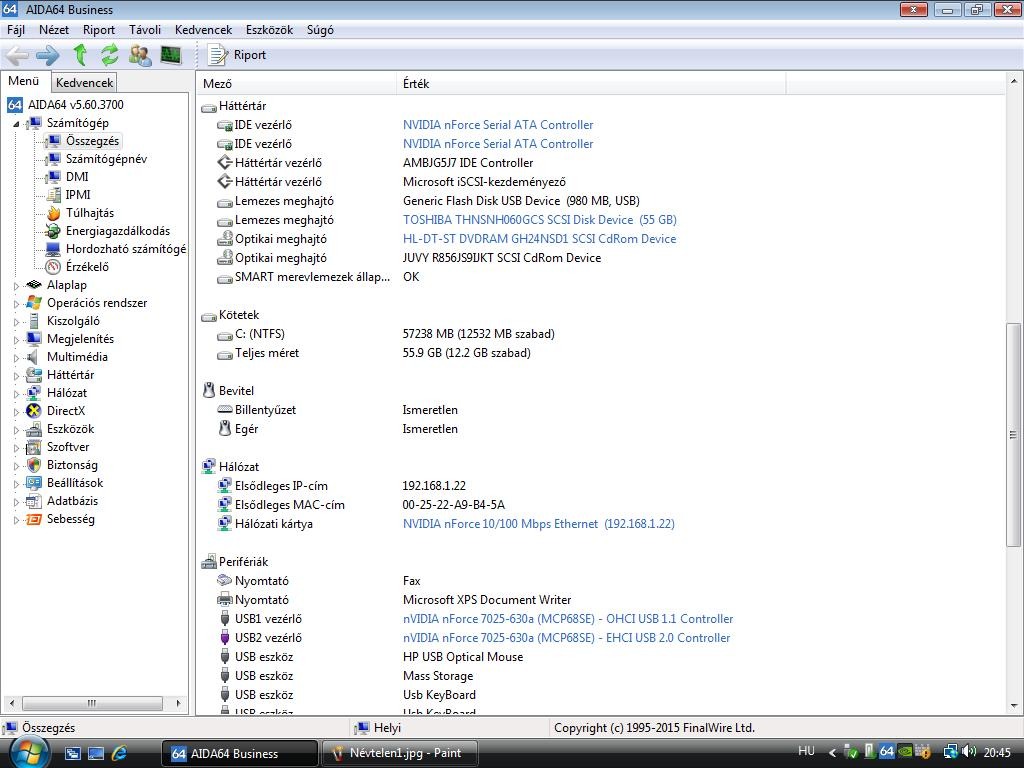Image resolution: width=1024 pixels, height=768 pixels.
Task: Select the HP USB Optical Mouse row
Action: pyautogui.click(x=463, y=657)
